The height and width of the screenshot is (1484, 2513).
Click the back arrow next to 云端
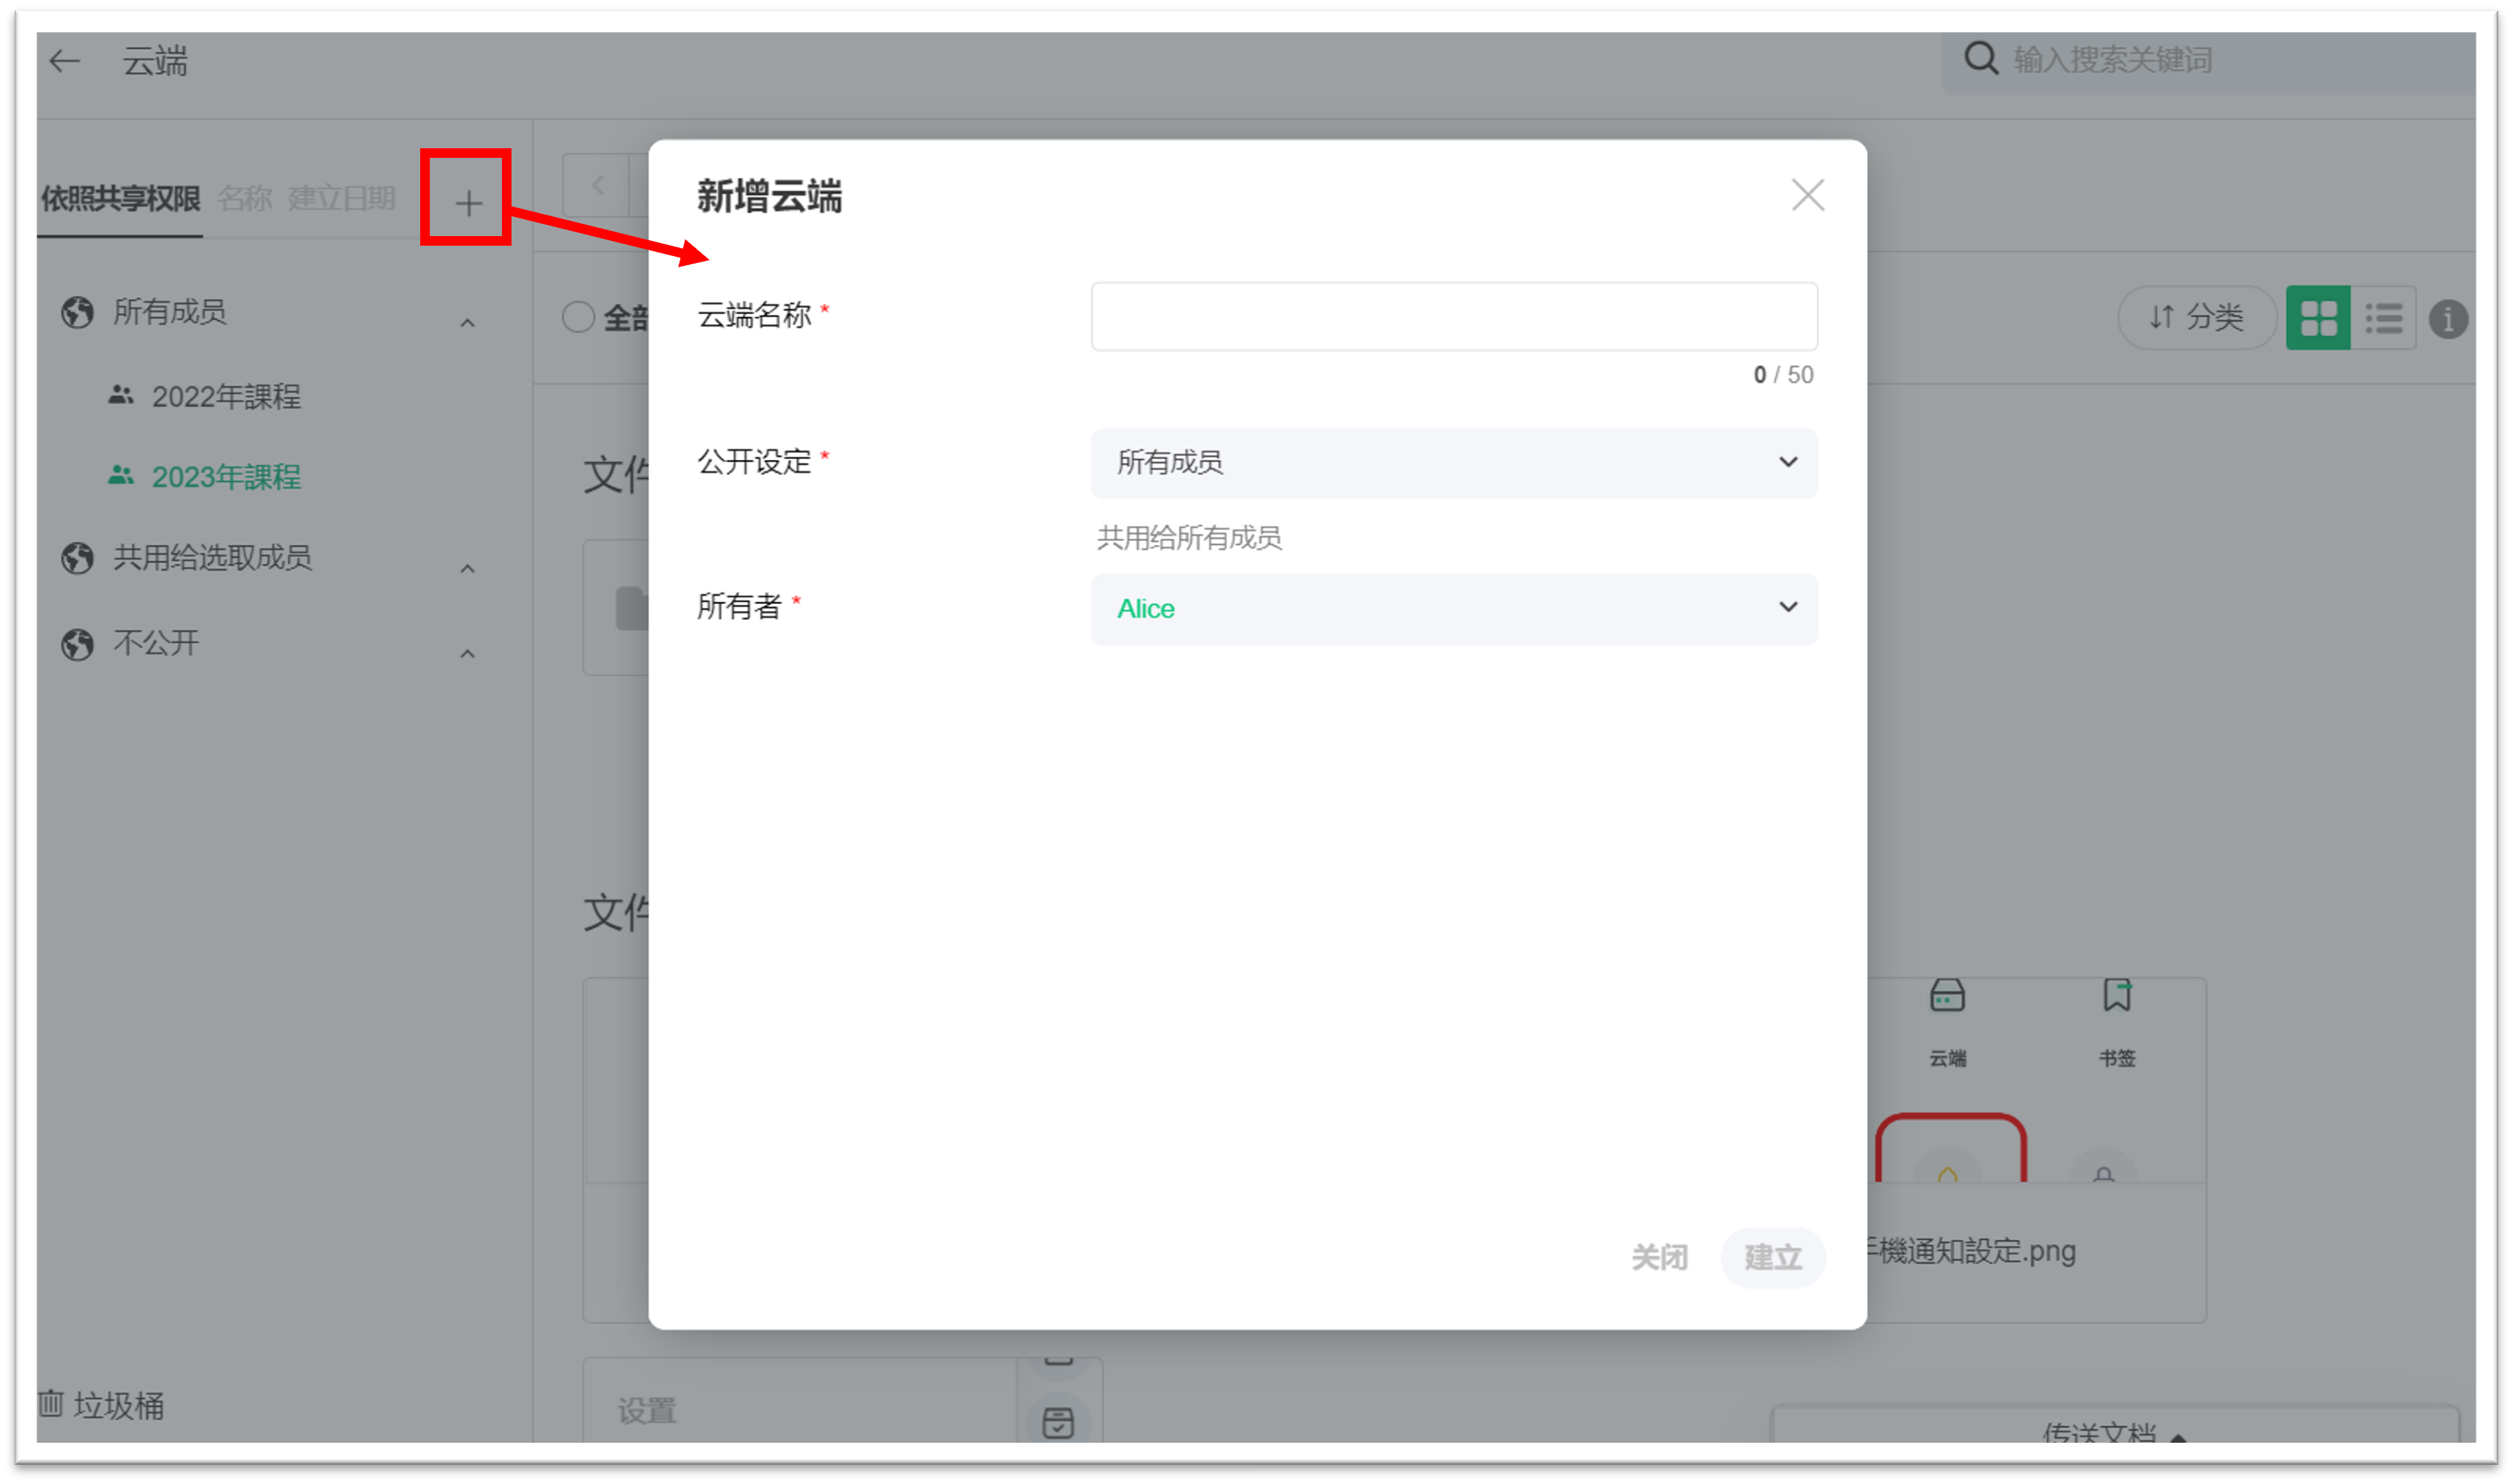pyautogui.click(x=65, y=62)
